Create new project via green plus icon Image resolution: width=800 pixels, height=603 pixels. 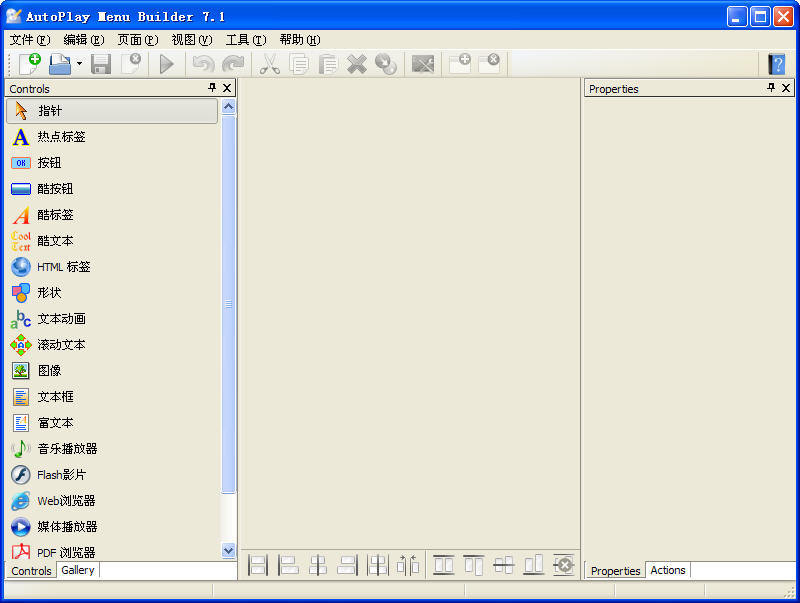pyautogui.click(x=29, y=63)
